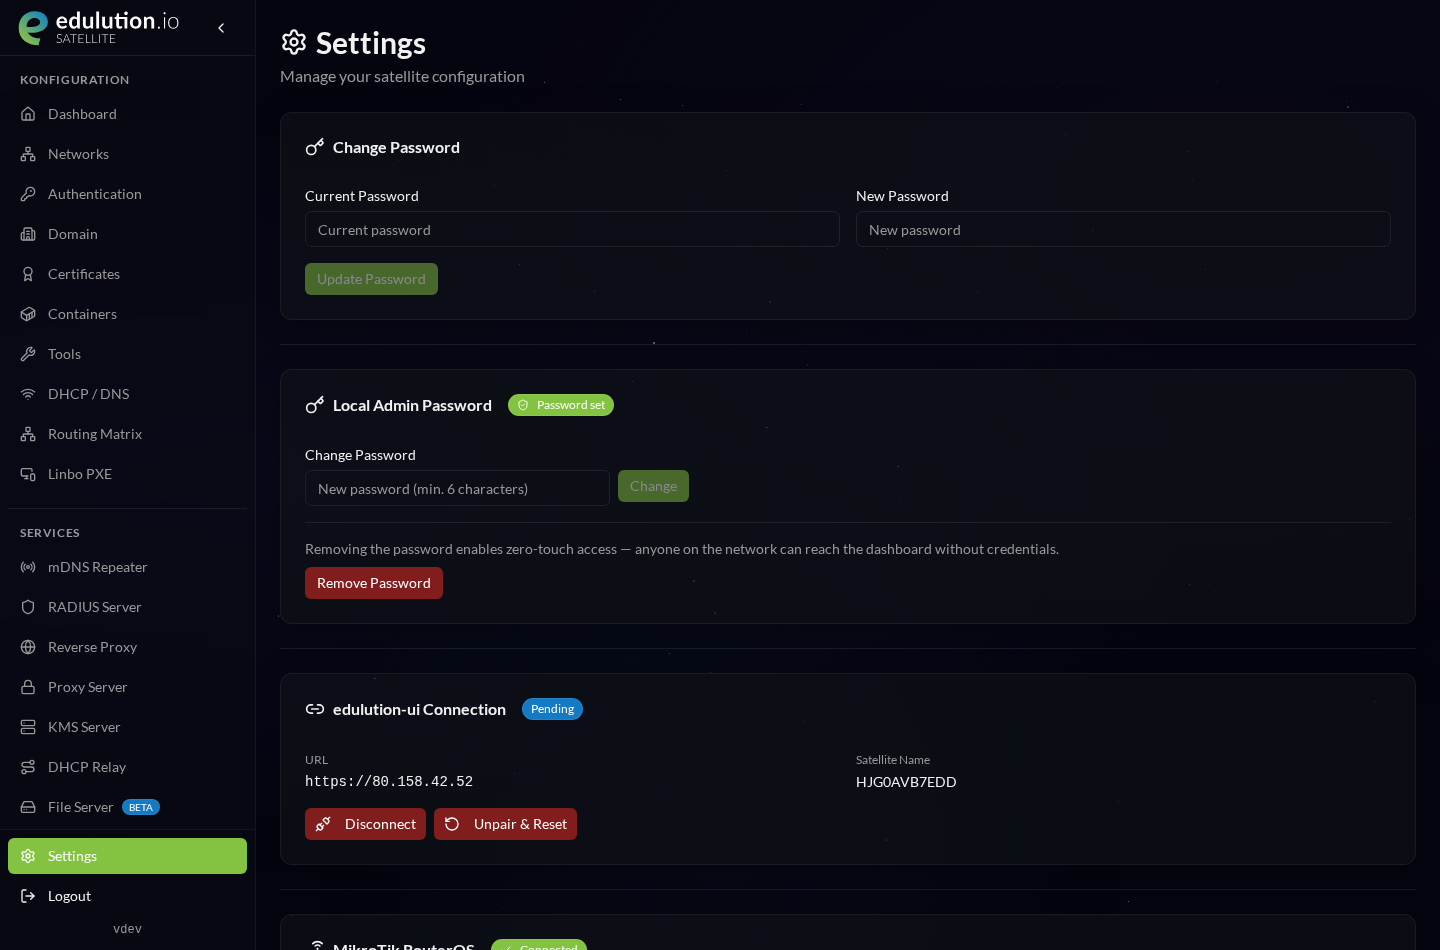1440x950 pixels.
Task: Click the Update Password button
Action: point(371,279)
